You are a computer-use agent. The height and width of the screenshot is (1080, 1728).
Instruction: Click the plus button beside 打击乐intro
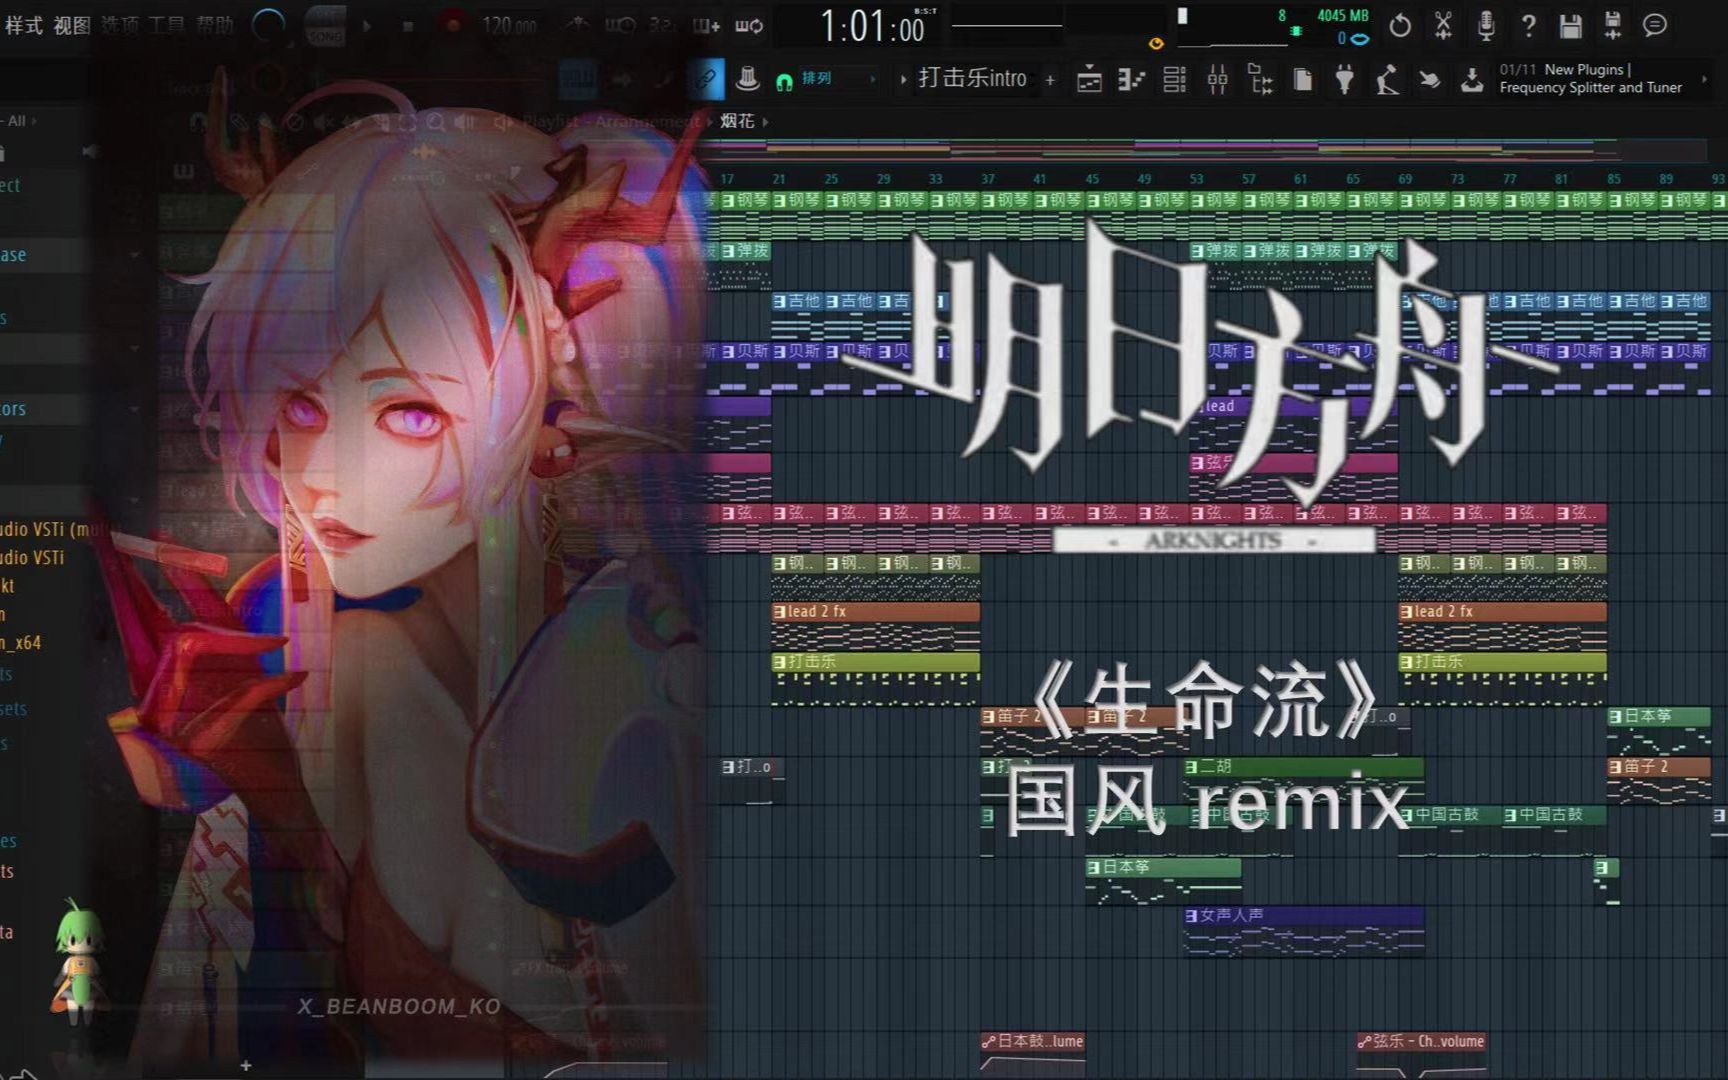(x=1050, y=79)
